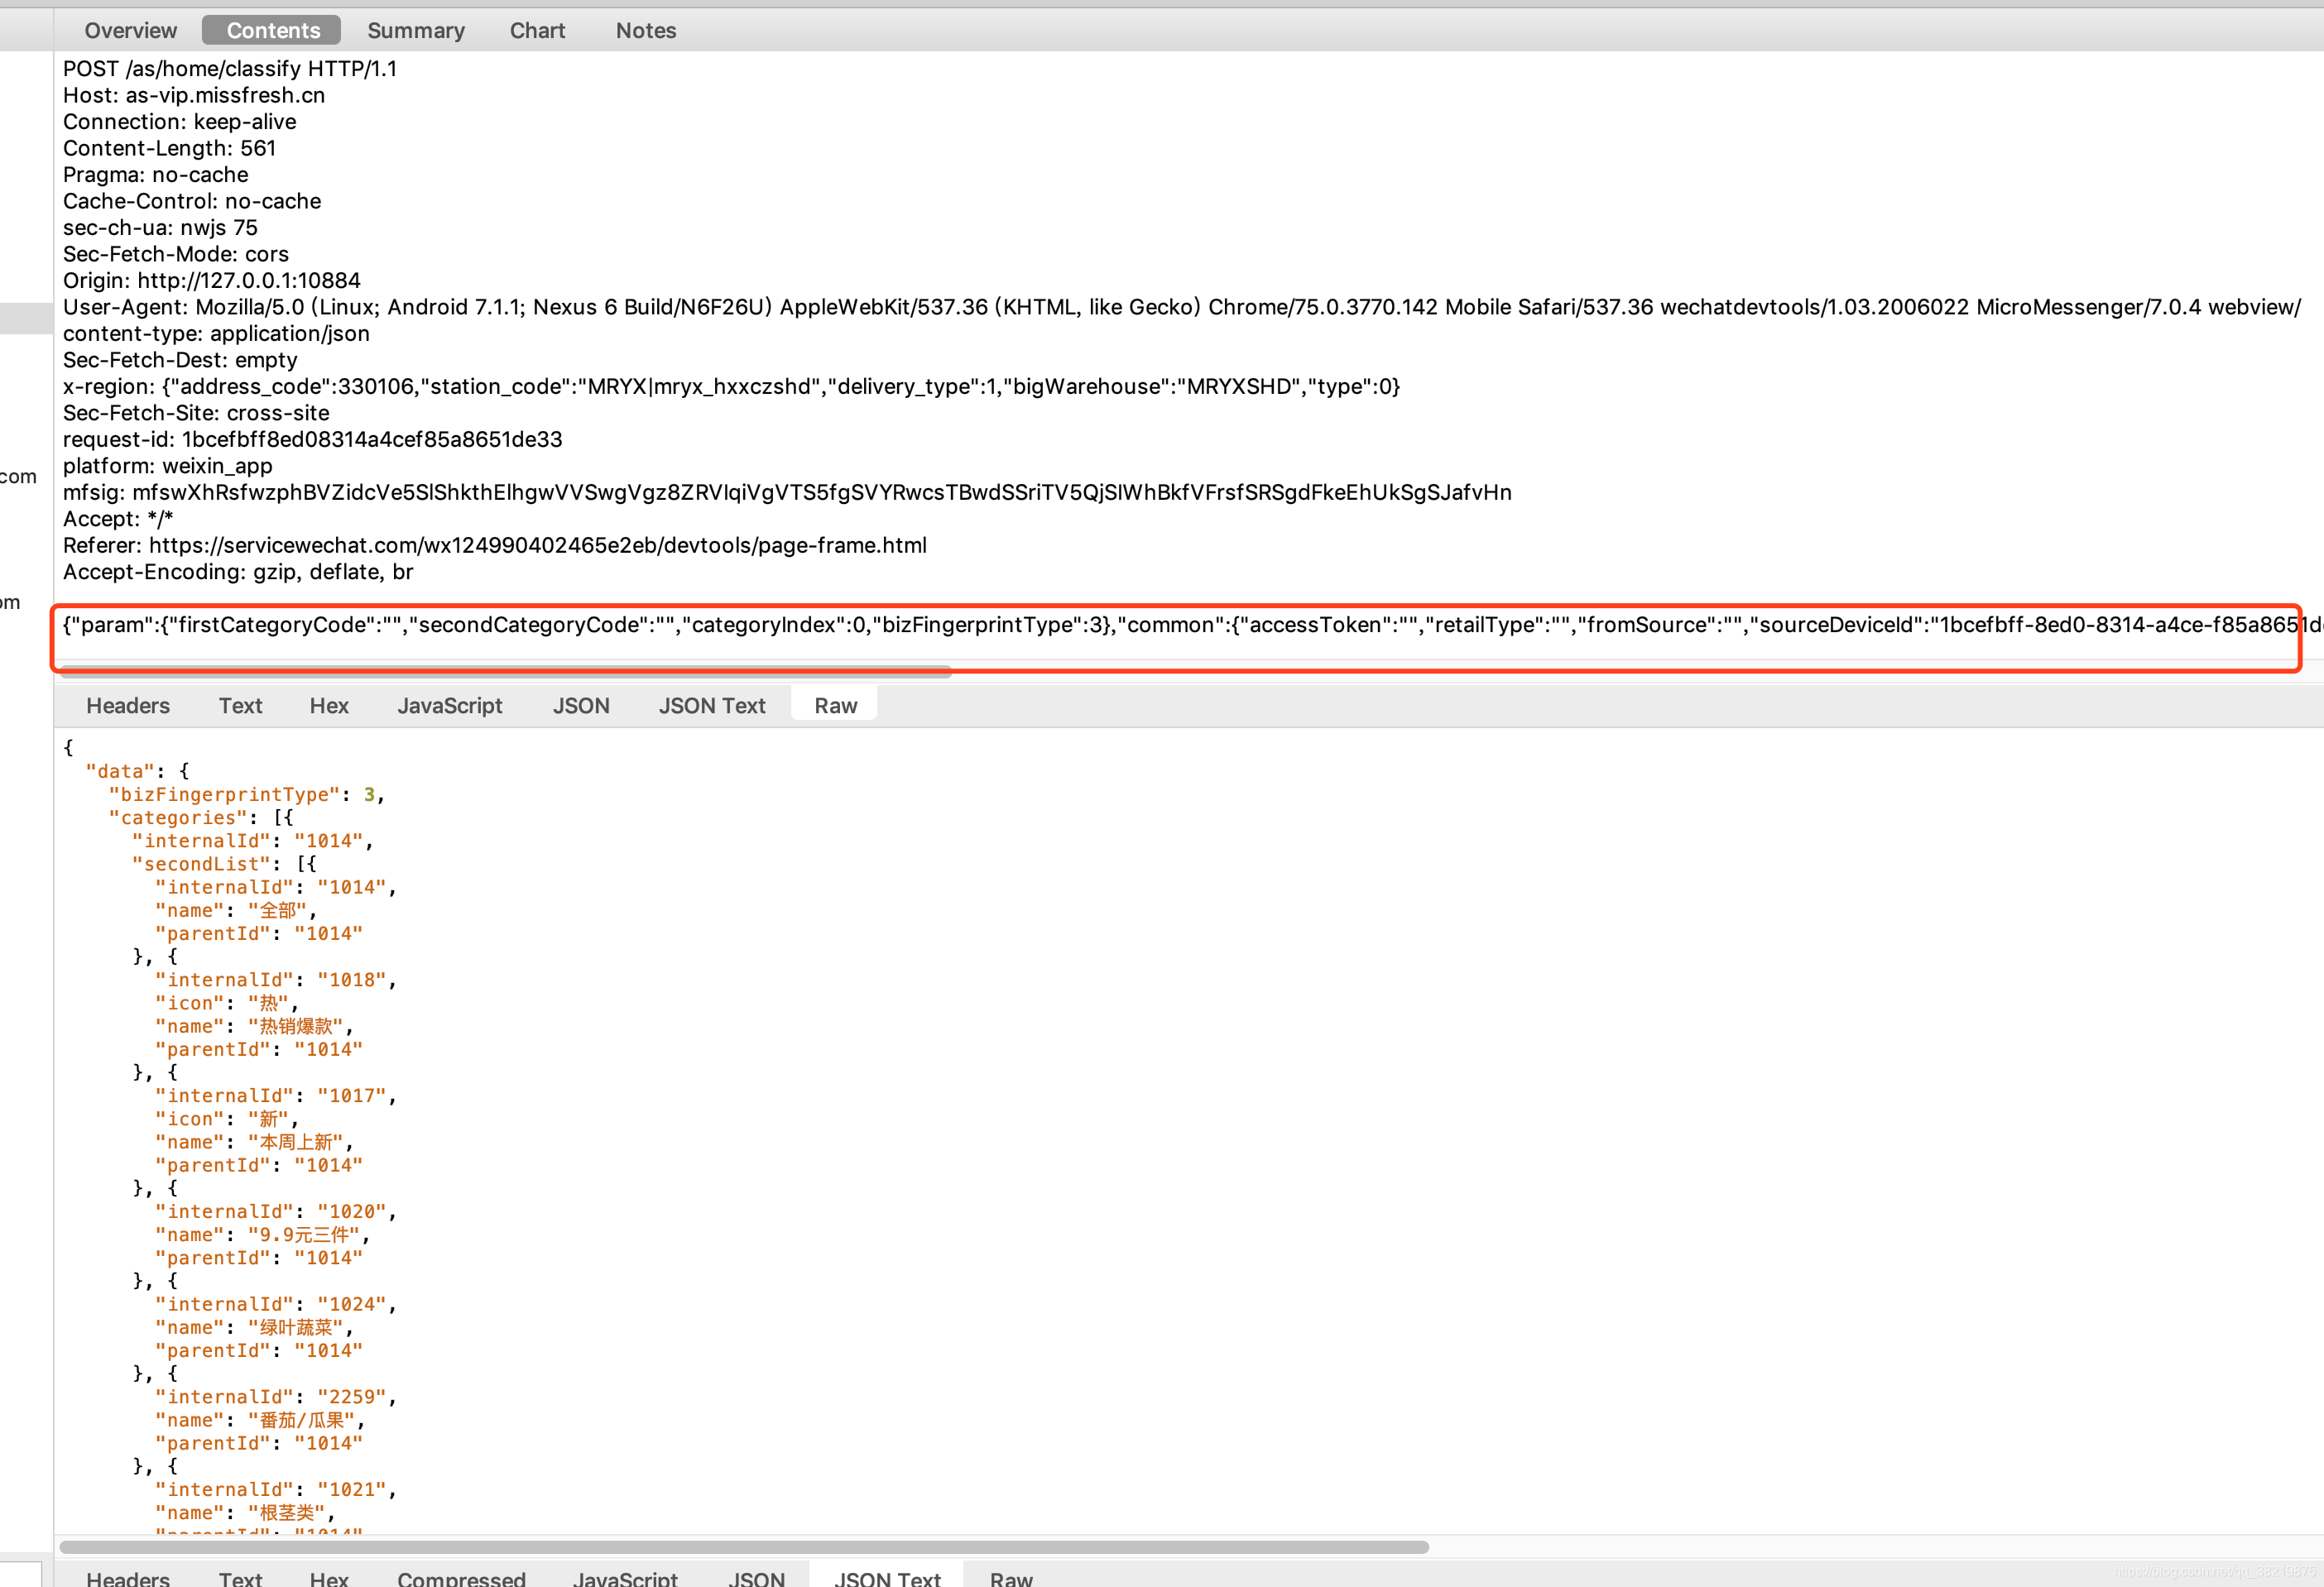Show response Raw view at bottom
This screenshot has height=1587, width=2324.
pyautogui.click(x=1011, y=1577)
